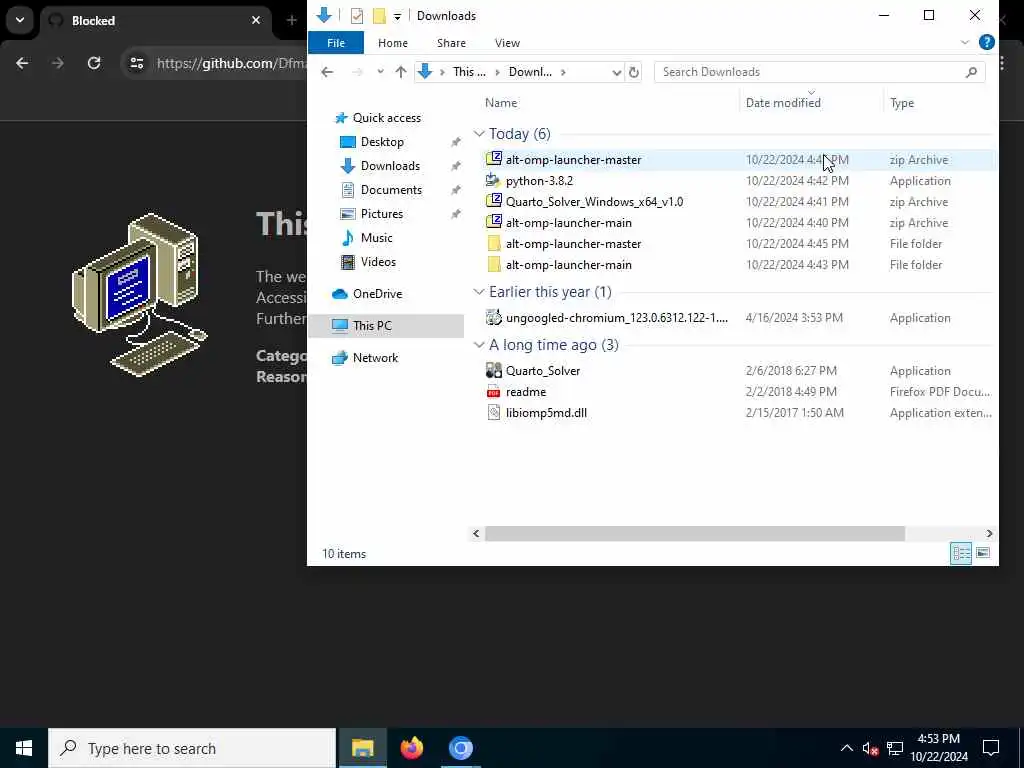The width and height of the screenshot is (1024, 768).
Task: Click the taskbar search box
Action: 192,748
